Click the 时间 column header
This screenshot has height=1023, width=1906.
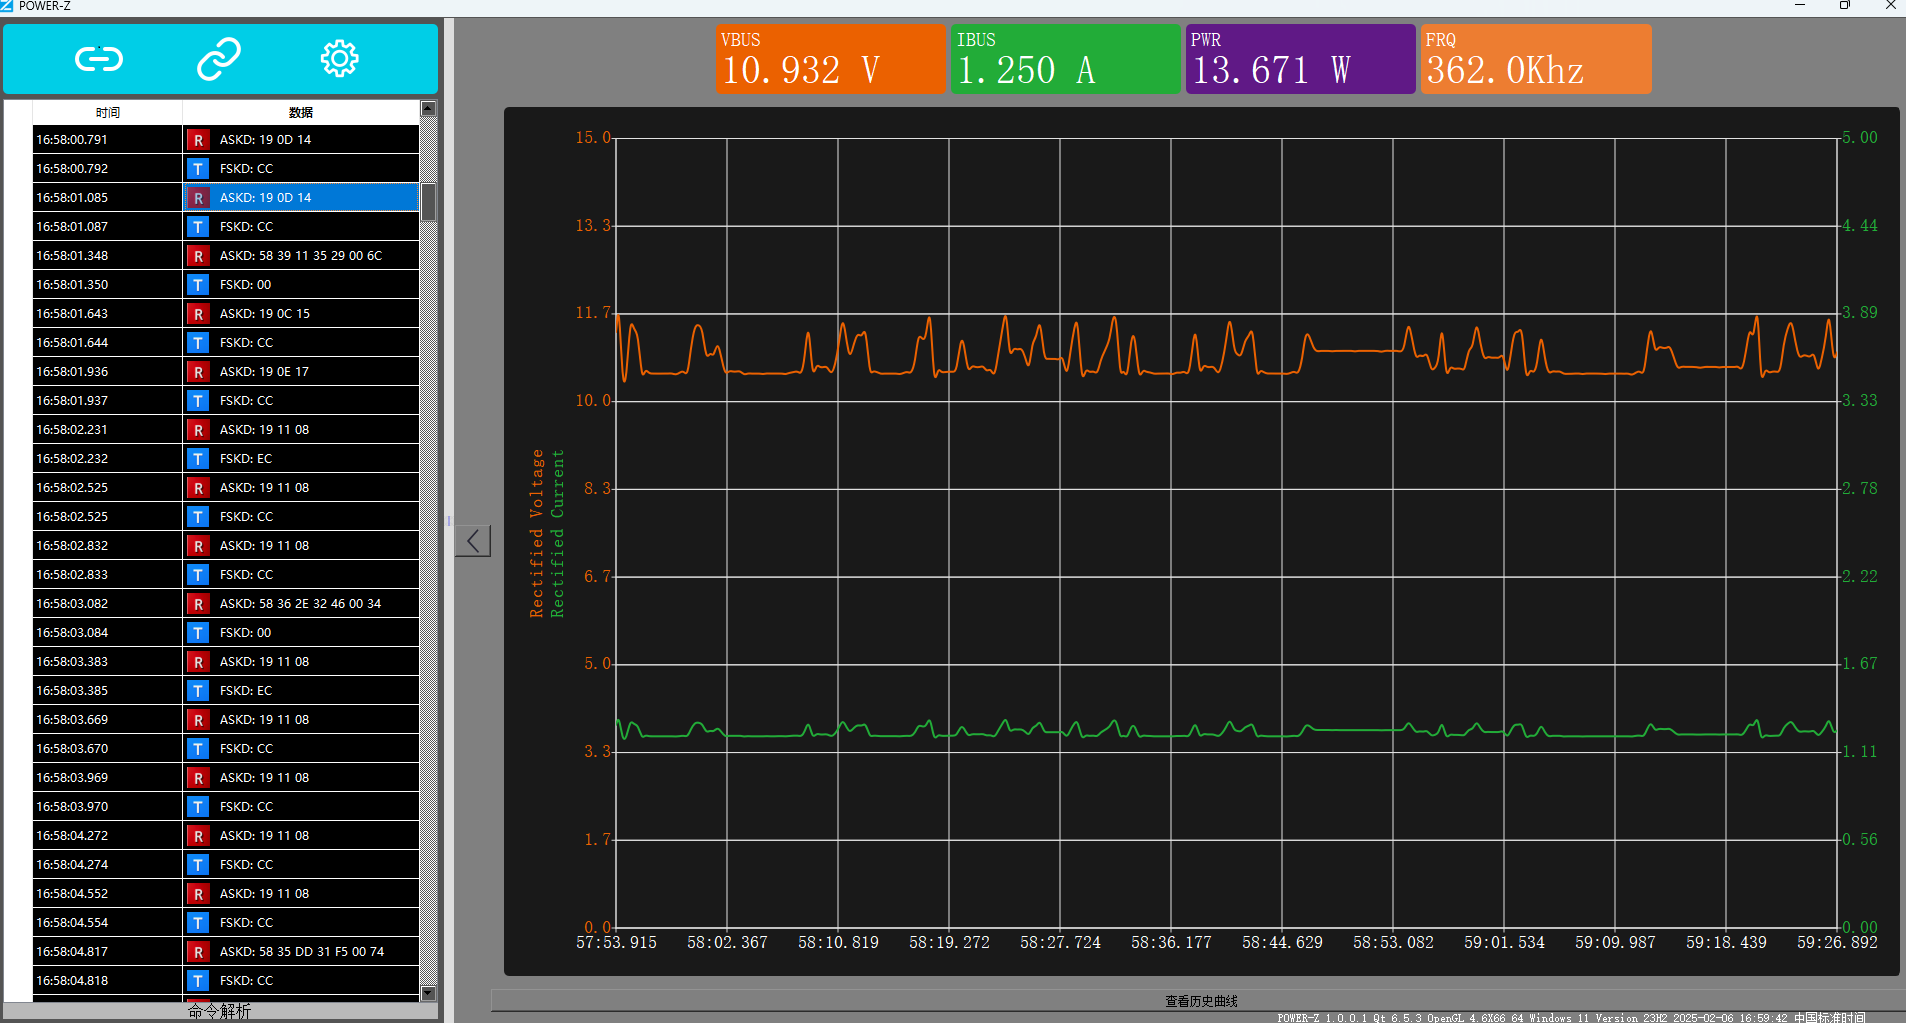point(108,112)
